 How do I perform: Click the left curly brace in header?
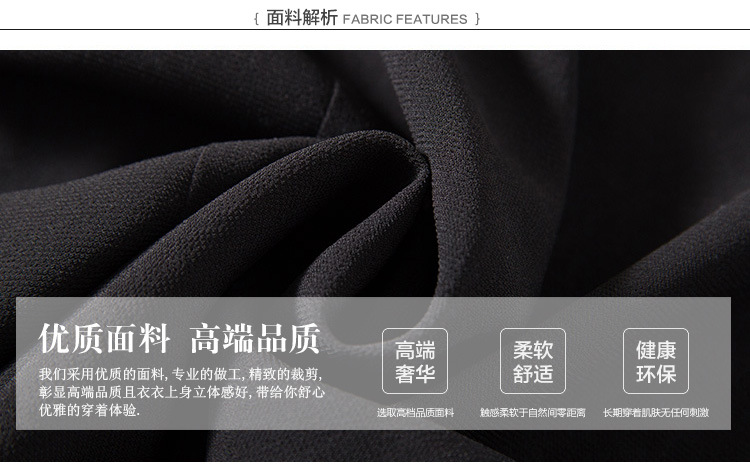click(x=257, y=19)
